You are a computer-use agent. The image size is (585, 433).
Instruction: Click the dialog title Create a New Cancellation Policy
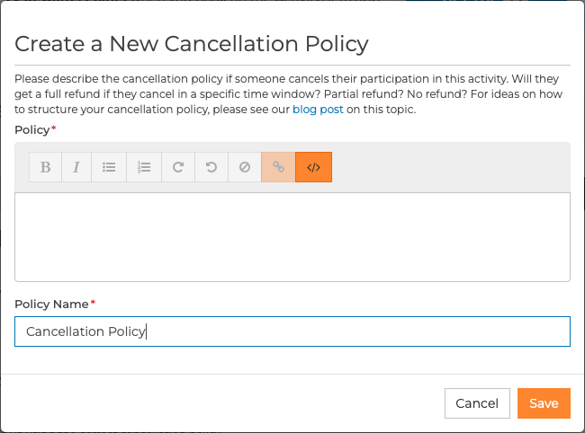[191, 44]
